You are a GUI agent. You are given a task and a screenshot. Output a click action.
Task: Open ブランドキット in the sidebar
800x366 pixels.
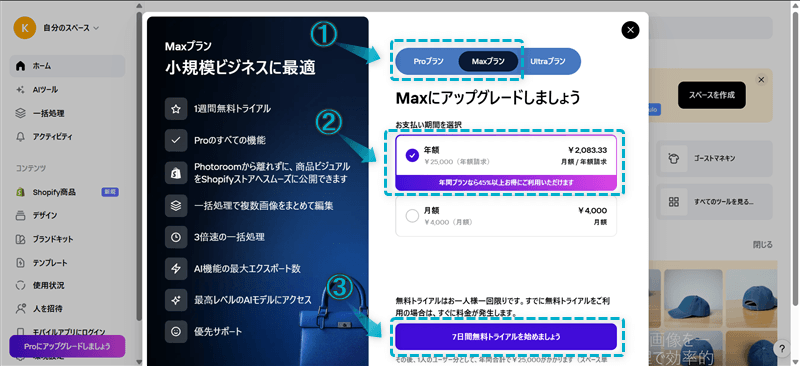point(67,239)
